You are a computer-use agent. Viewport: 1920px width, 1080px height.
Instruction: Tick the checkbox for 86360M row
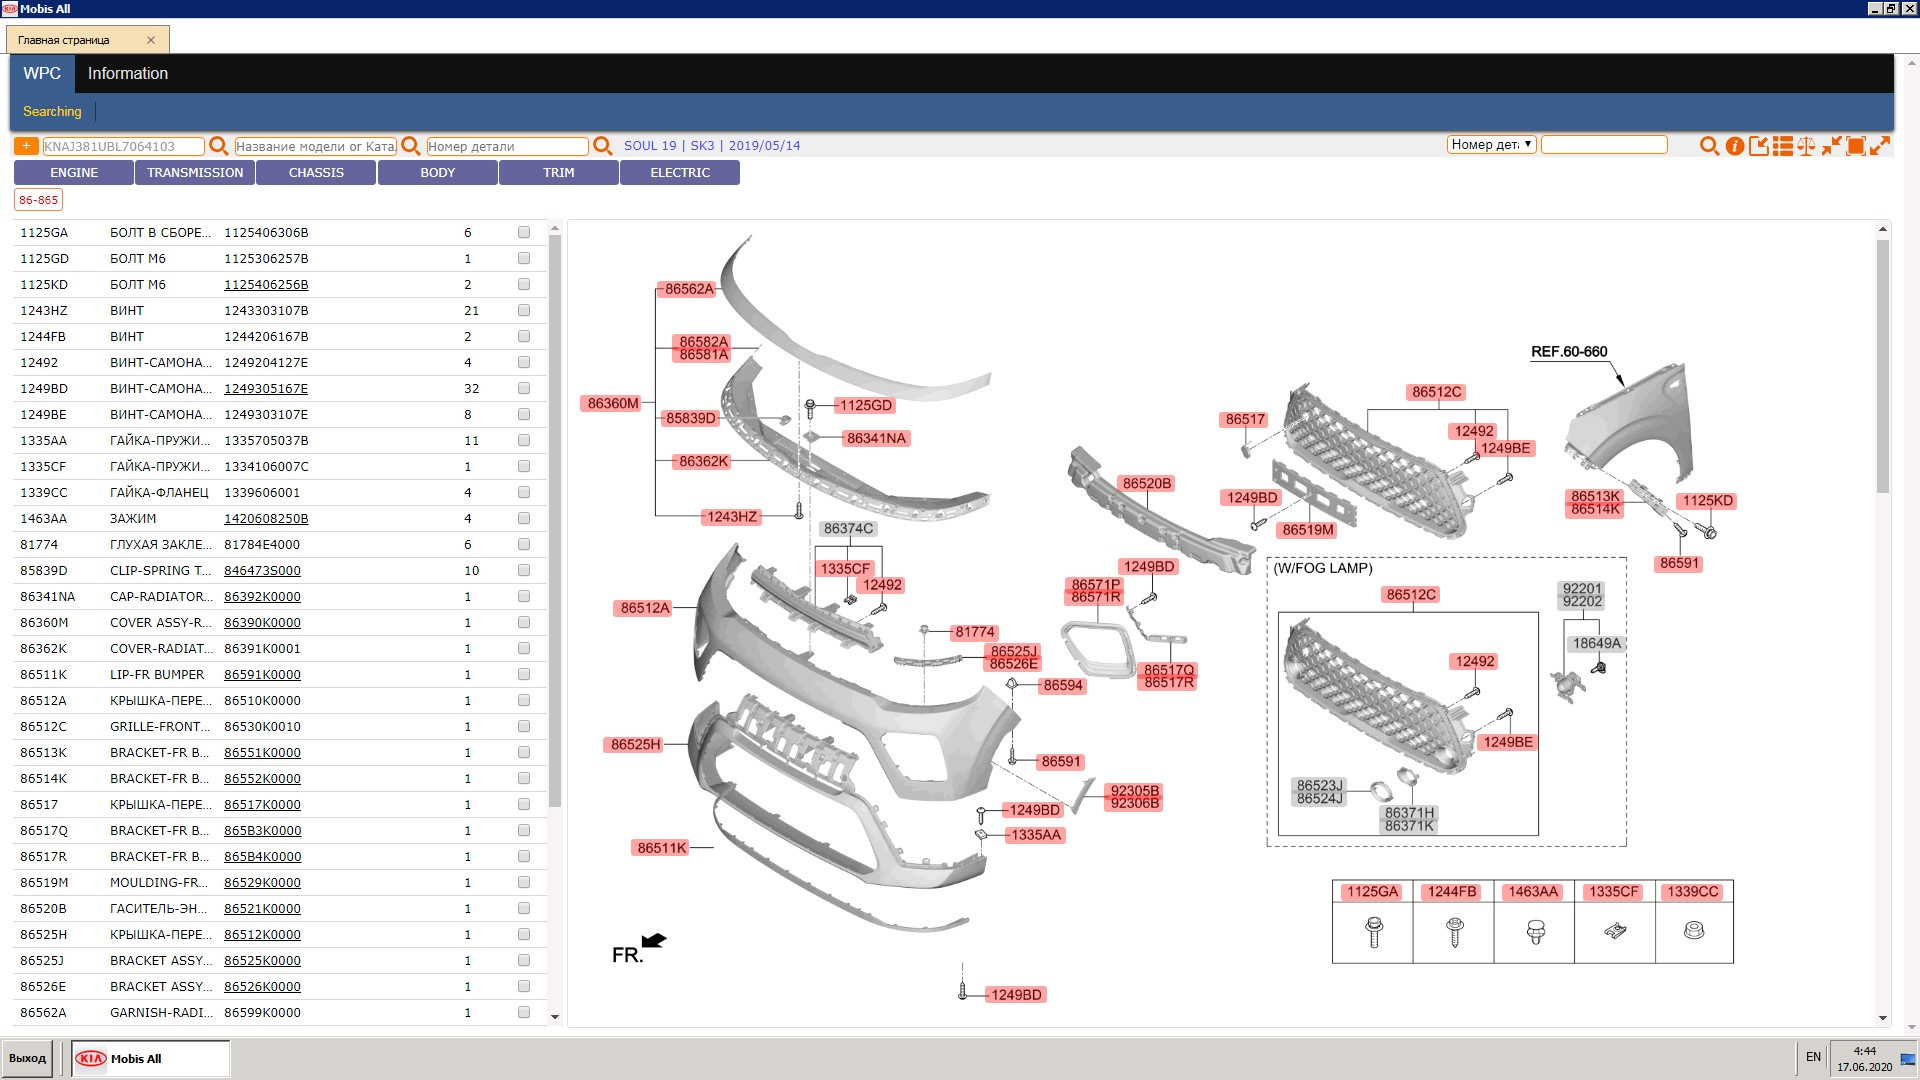523,622
